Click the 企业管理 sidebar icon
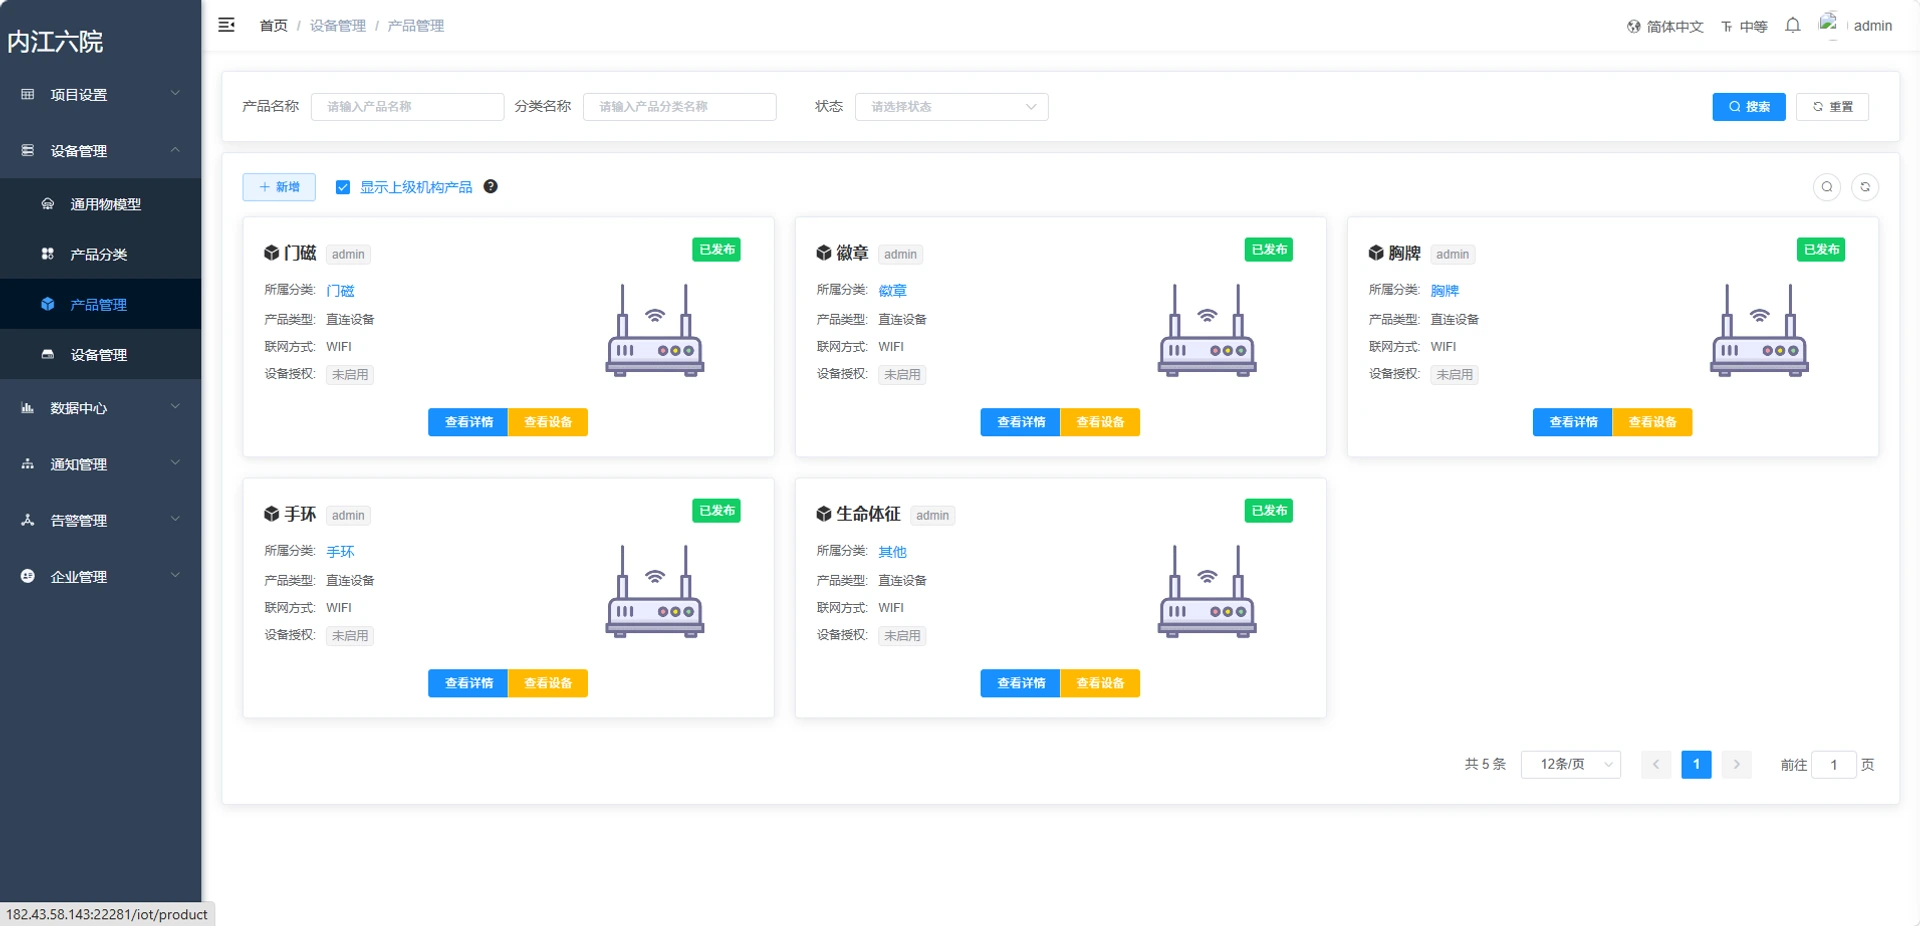 pos(28,576)
